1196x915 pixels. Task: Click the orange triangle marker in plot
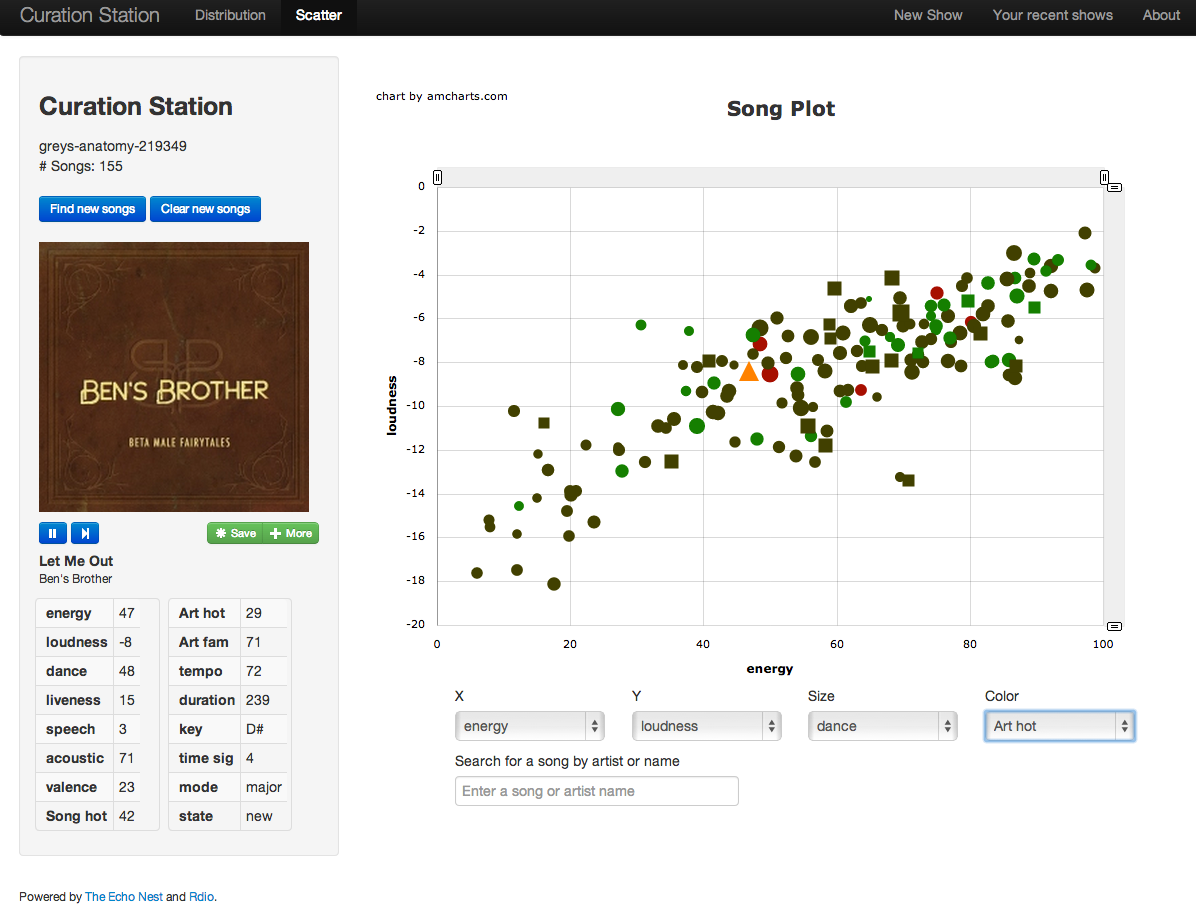749,372
